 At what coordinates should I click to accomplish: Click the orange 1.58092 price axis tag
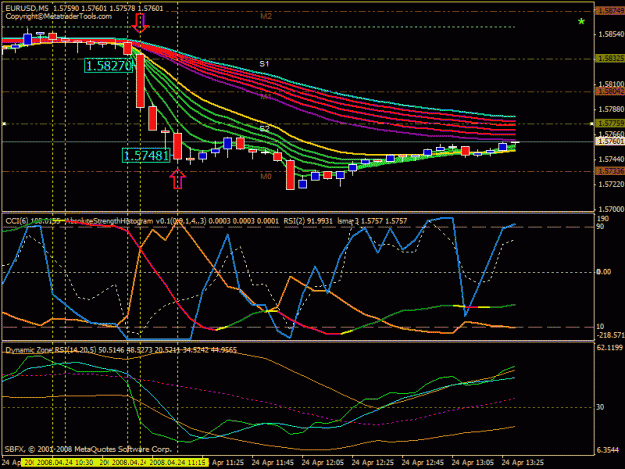610,92
